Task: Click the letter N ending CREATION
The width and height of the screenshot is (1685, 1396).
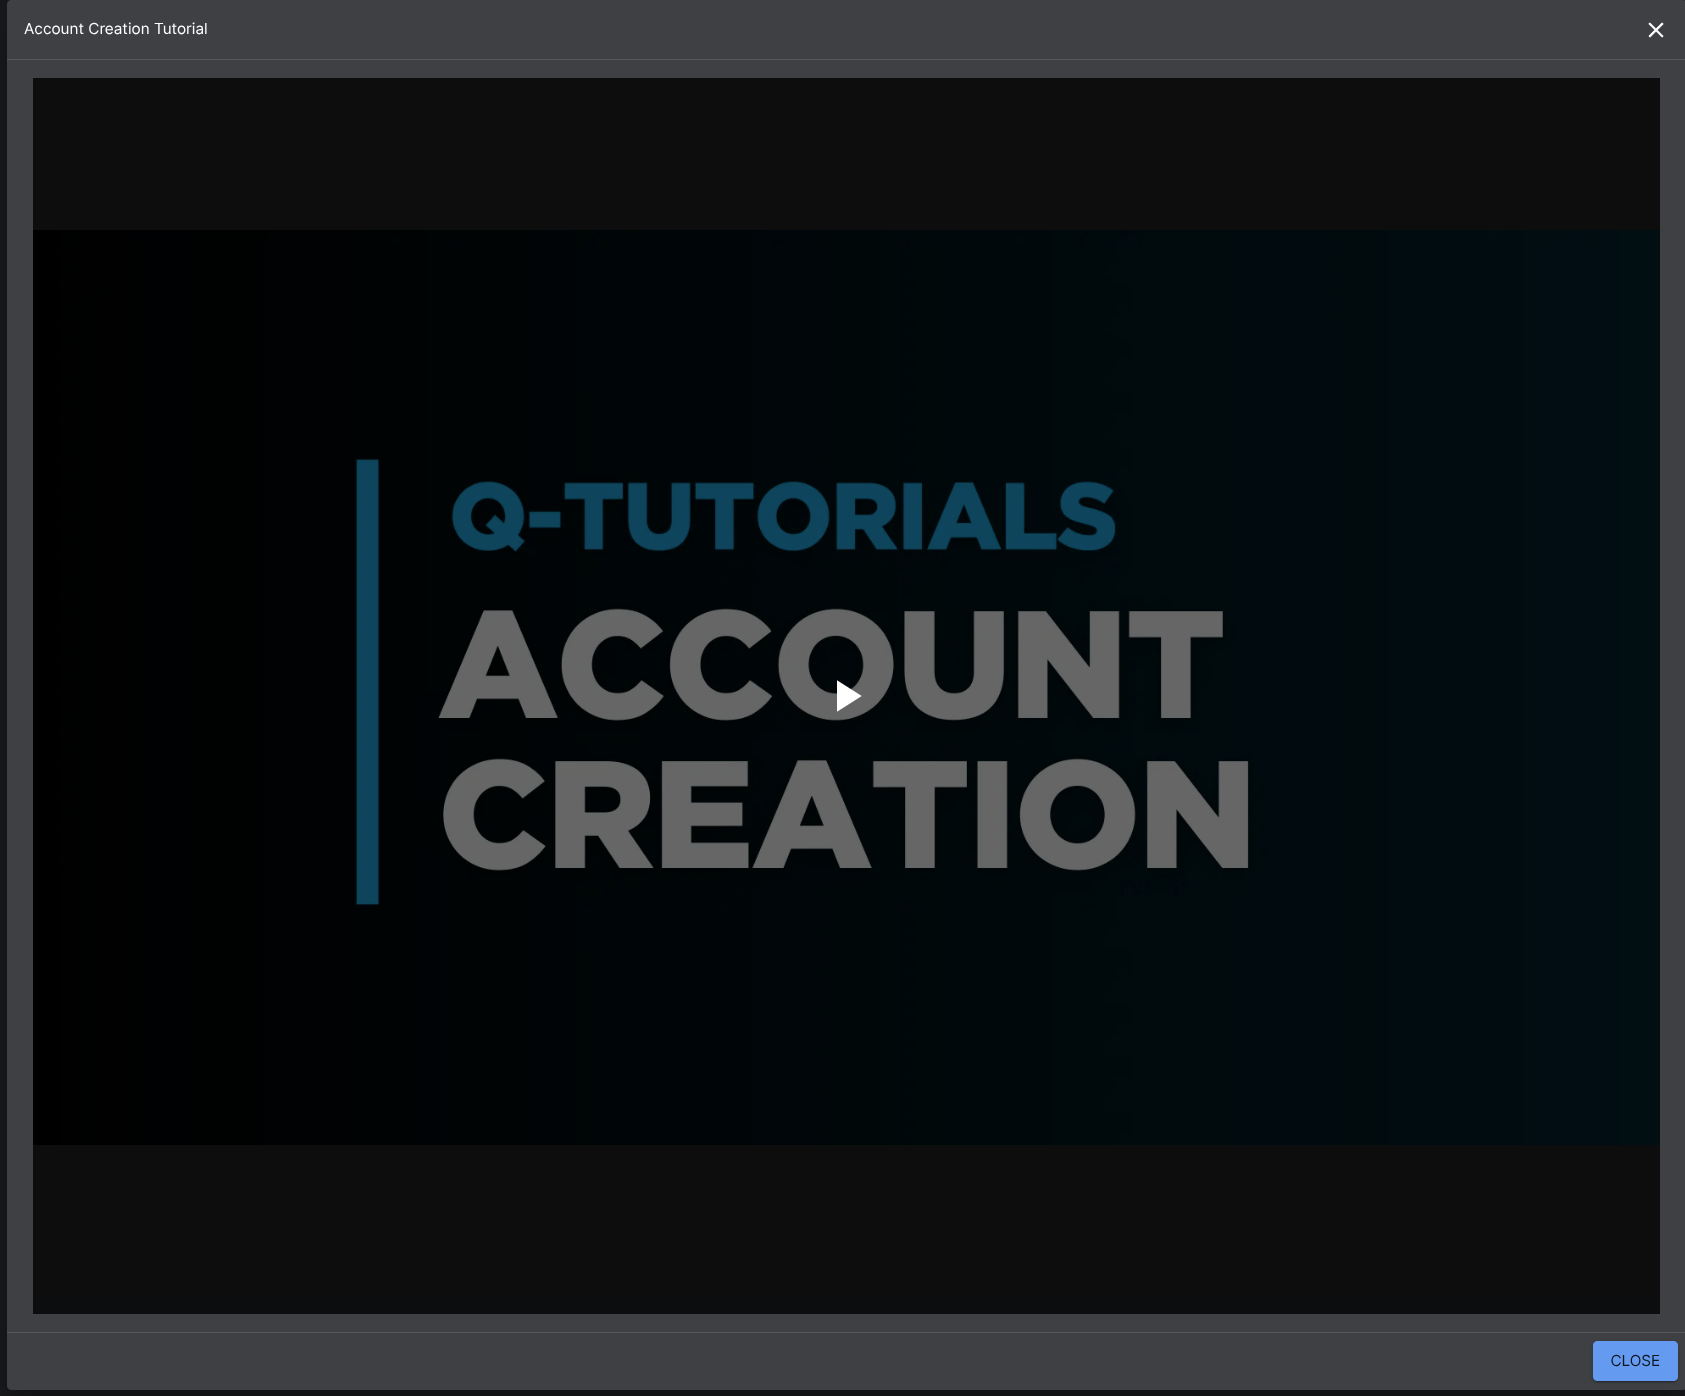Action: coord(1197,814)
